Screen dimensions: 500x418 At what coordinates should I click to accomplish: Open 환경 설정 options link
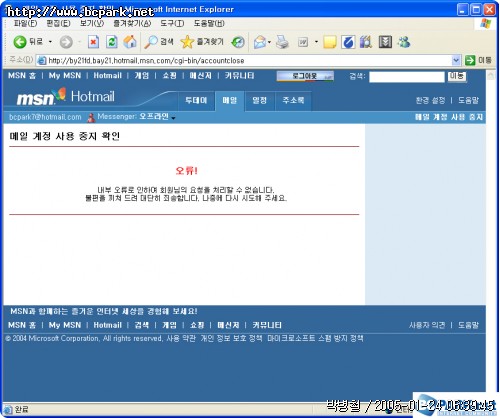pos(430,100)
